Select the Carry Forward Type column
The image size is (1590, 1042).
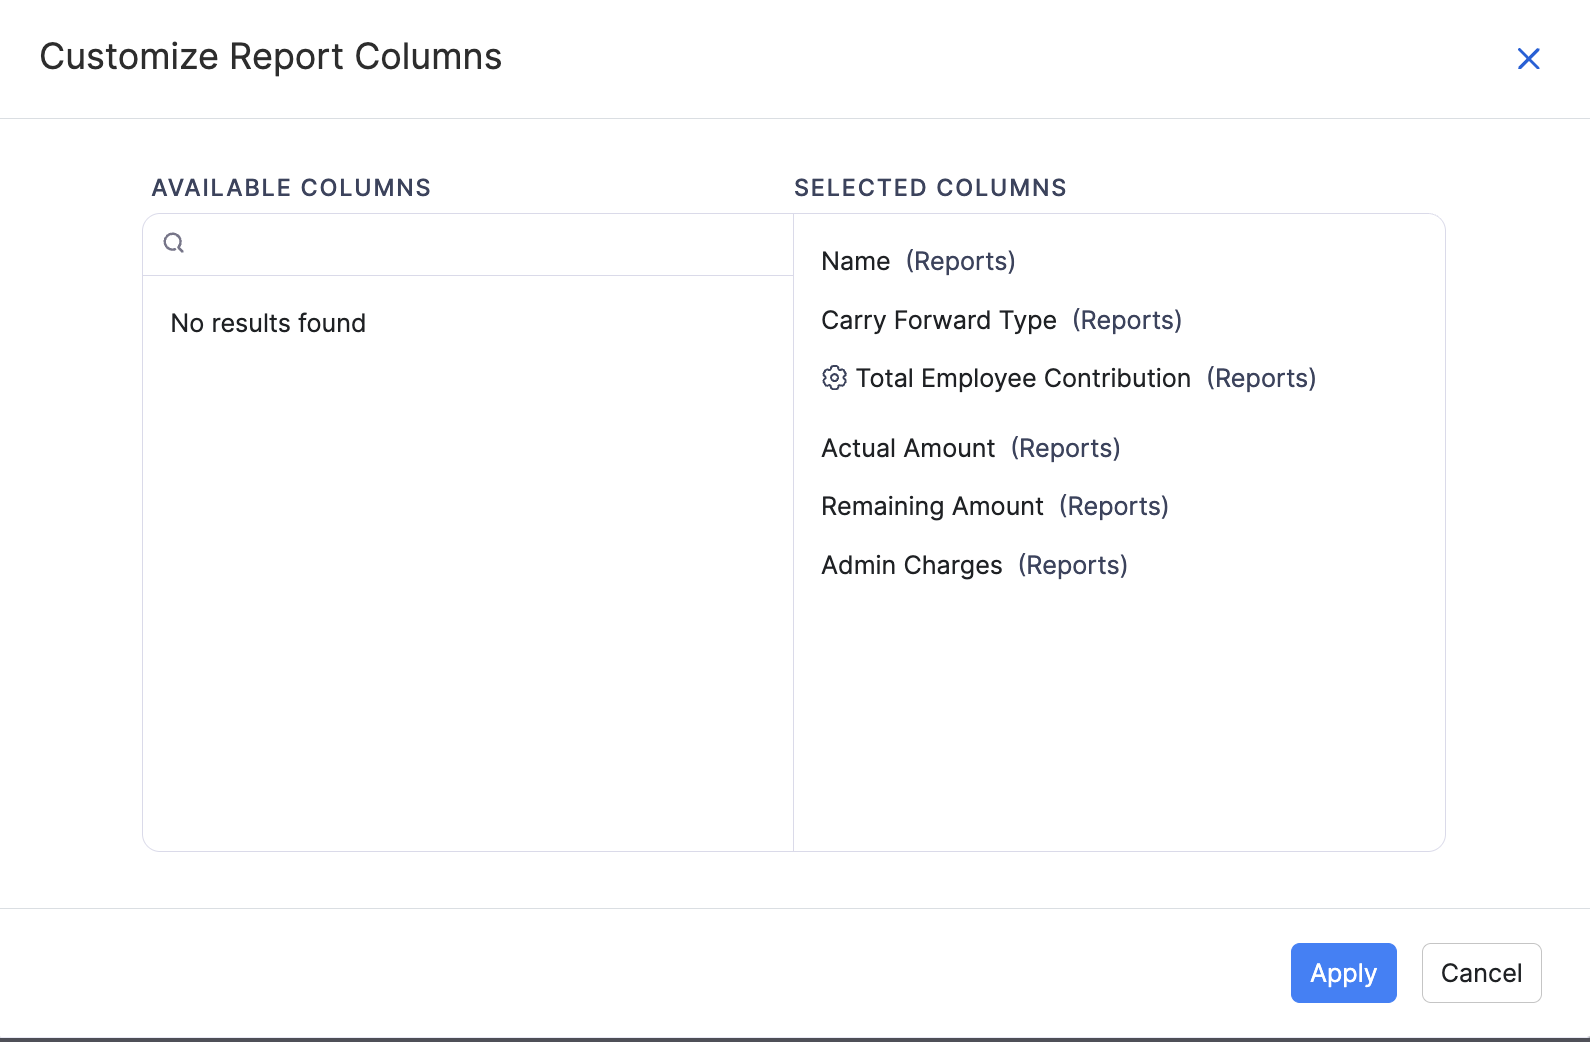tap(1001, 320)
